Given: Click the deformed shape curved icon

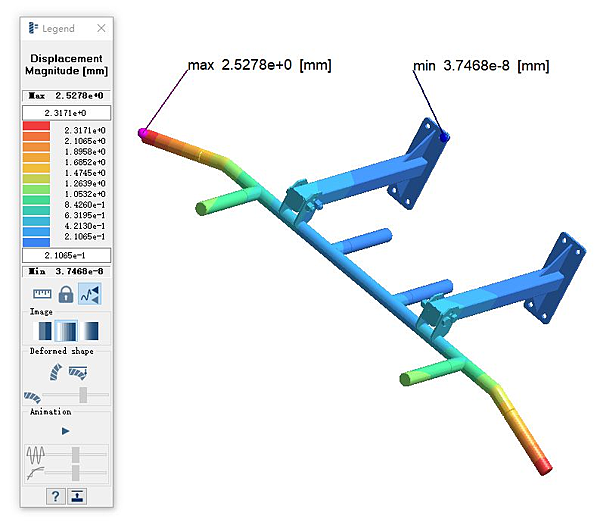Looking at the screenshot, I should (x=55, y=372).
